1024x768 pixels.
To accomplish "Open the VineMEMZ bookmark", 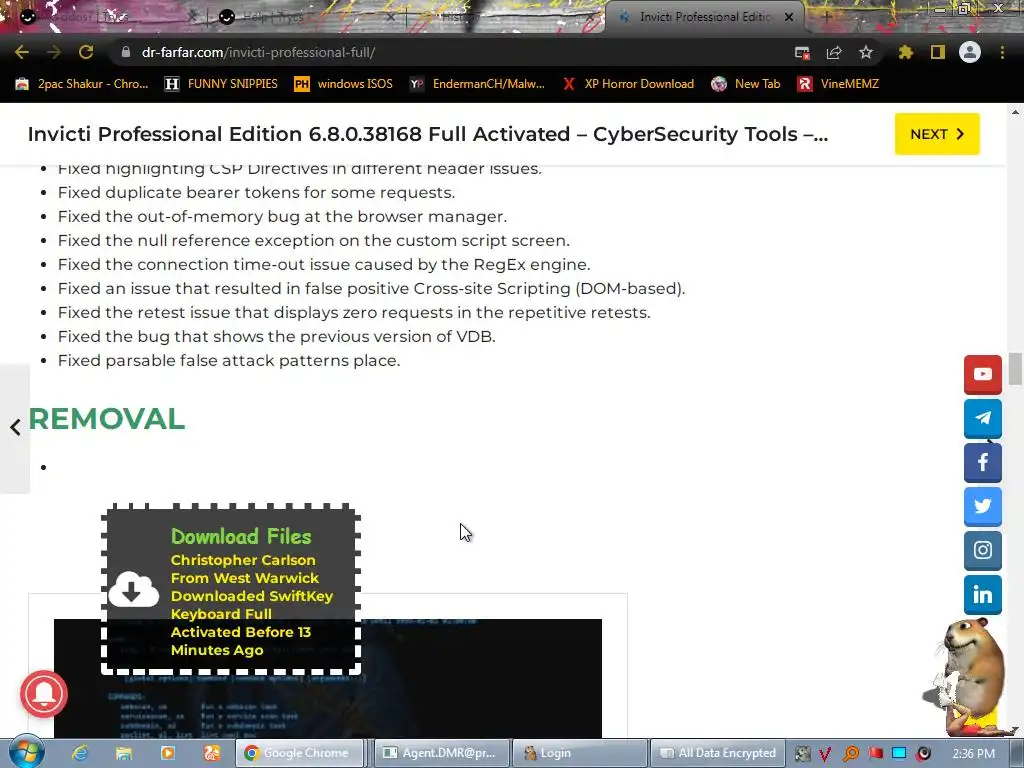I will click(x=838, y=84).
